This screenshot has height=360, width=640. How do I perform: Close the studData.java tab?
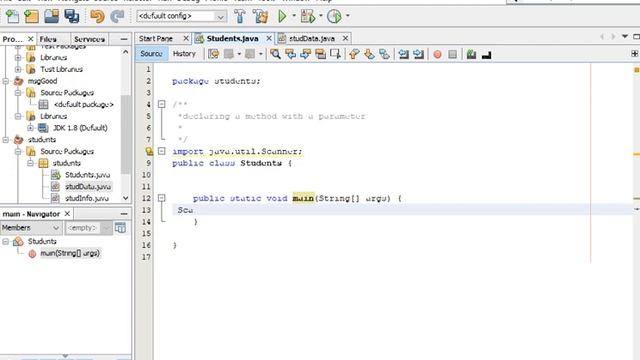tap(345, 38)
